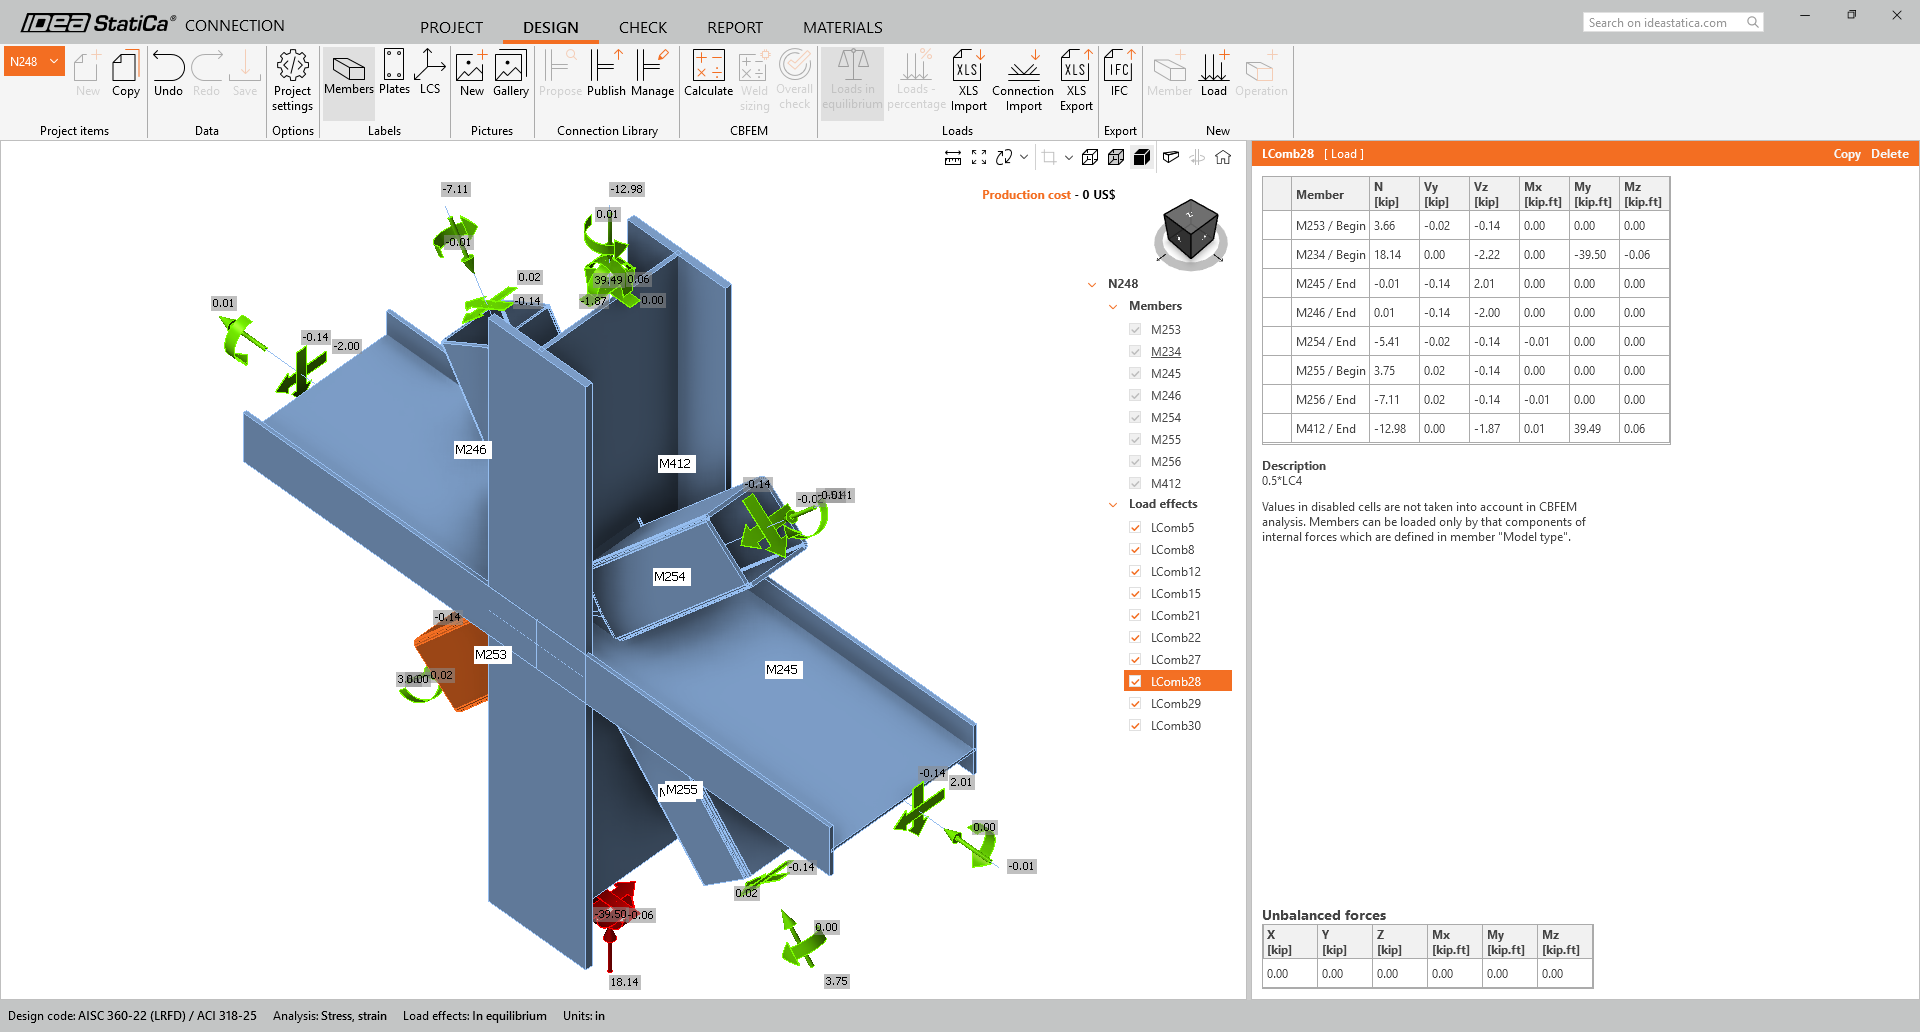Add a new Load with Load icon
The height and width of the screenshot is (1032, 1920).
tap(1214, 66)
